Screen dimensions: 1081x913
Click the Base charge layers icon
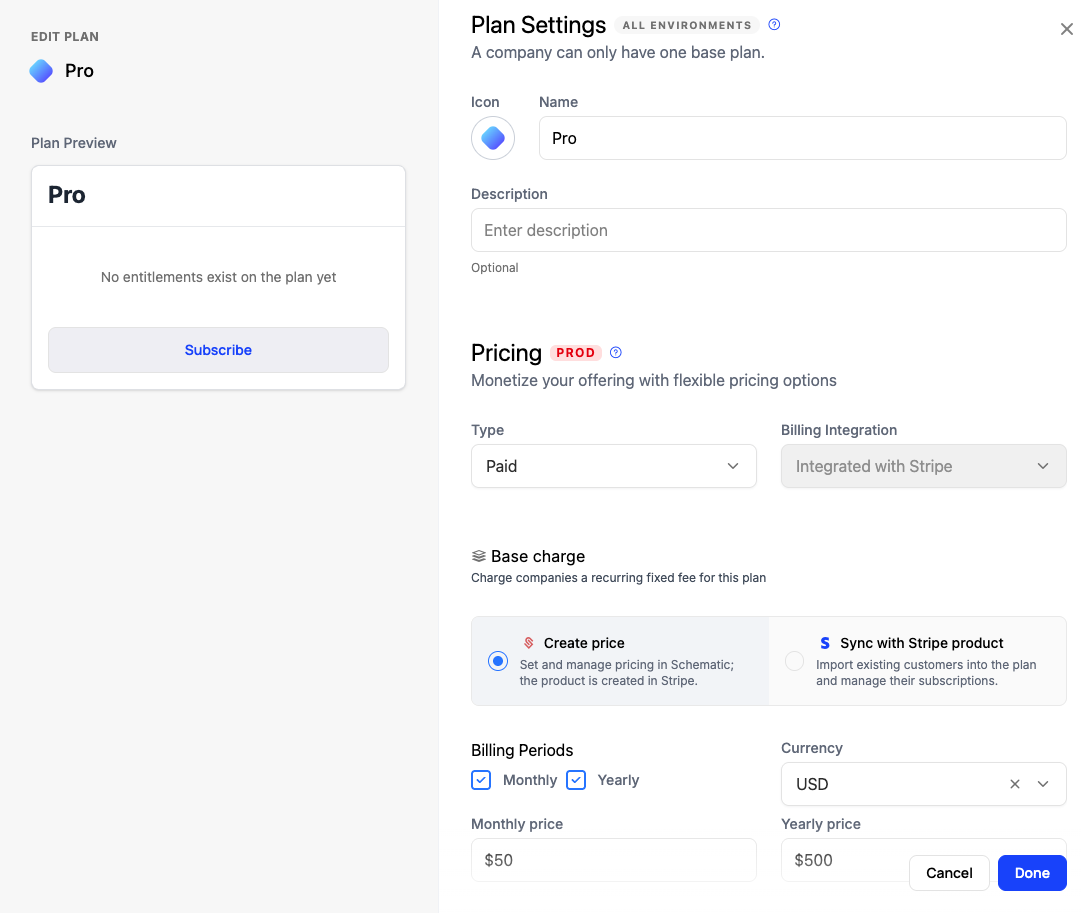(x=479, y=556)
